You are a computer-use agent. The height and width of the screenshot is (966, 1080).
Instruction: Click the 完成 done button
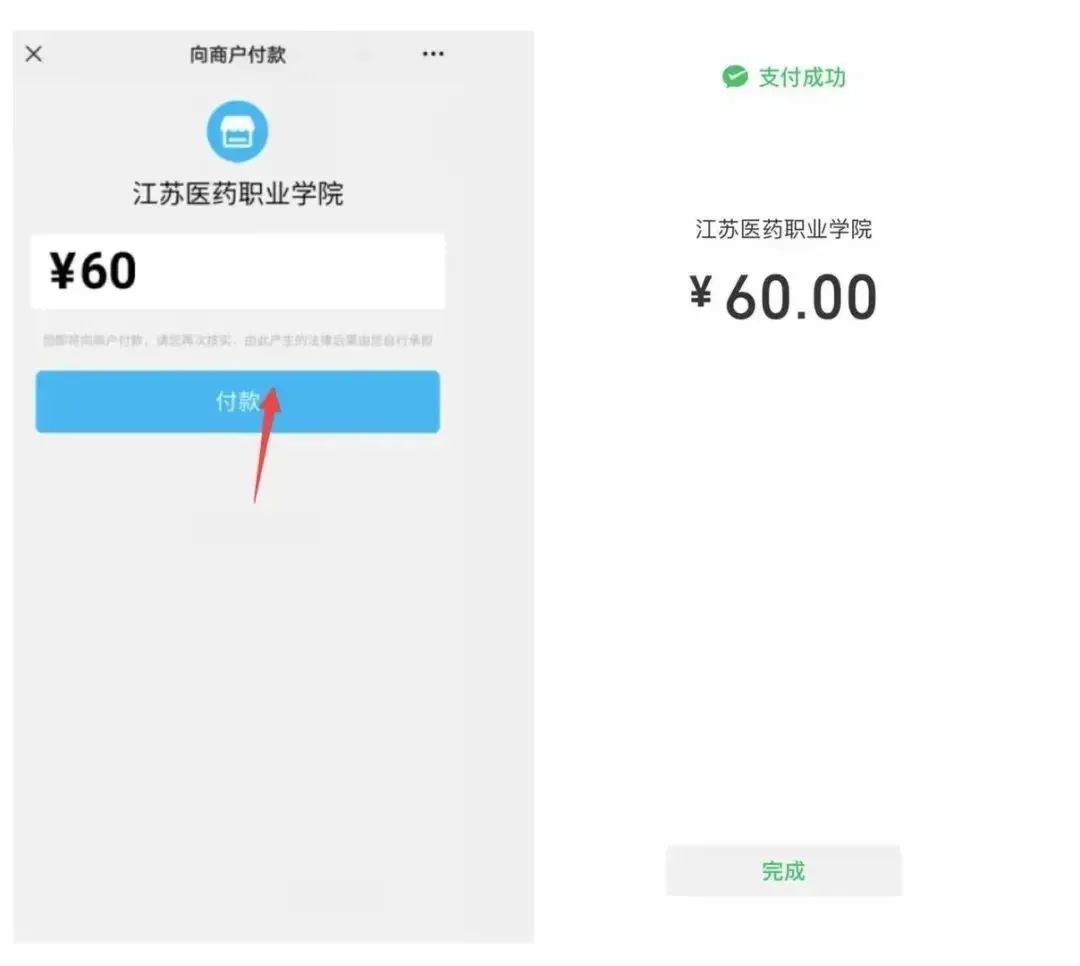(x=783, y=871)
